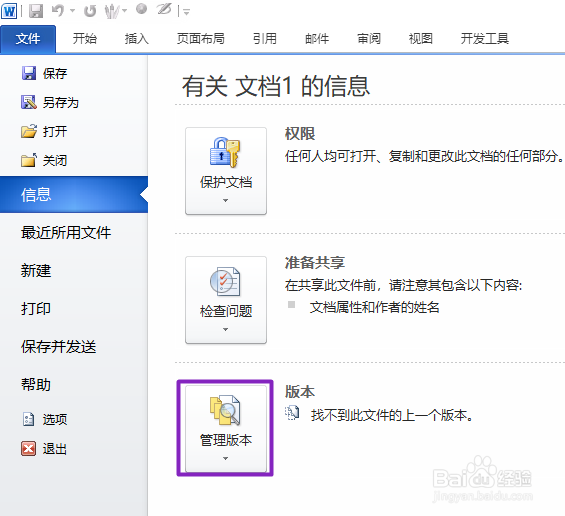
Task: Switch to the 页面布局 ribbon tab
Action: click(x=201, y=39)
